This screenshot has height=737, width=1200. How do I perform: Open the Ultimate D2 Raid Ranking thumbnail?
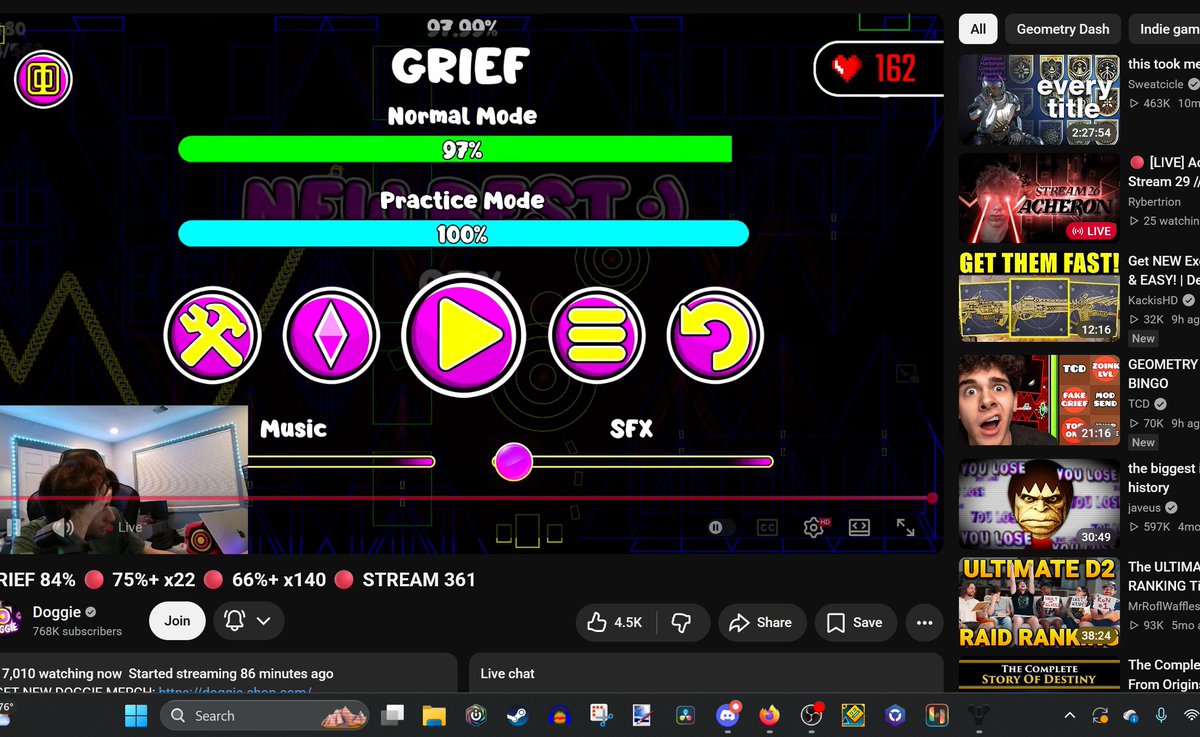1039,602
